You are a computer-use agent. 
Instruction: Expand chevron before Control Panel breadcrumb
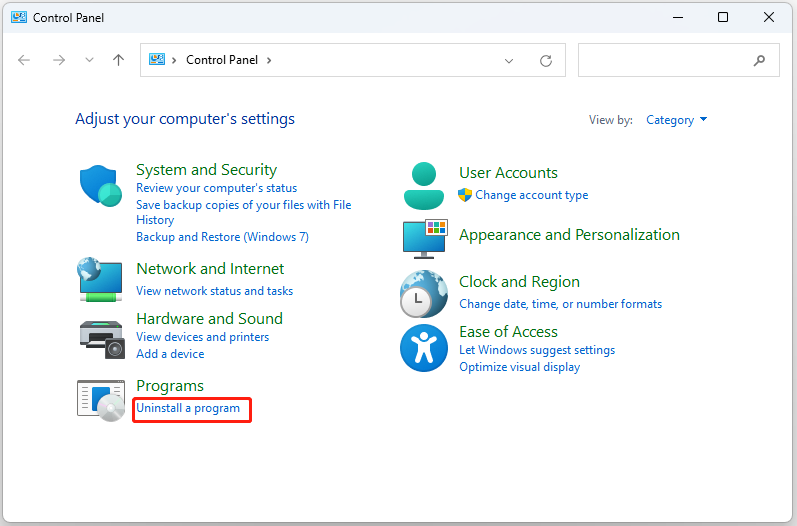pyautogui.click(x=174, y=60)
